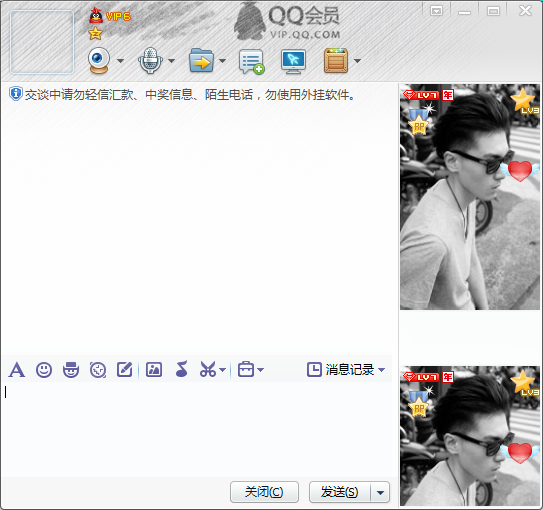The height and width of the screenshot is (510, 543).
Task: Click LV7 red diamond badge on top photo
Action: (421, 95)
